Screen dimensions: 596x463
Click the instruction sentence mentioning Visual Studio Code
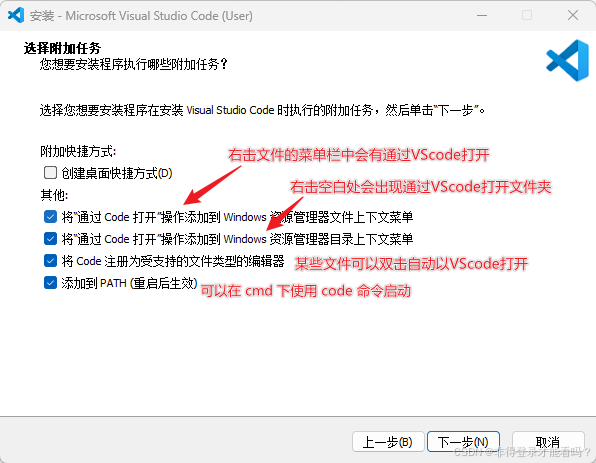click(x=263, y=111)
